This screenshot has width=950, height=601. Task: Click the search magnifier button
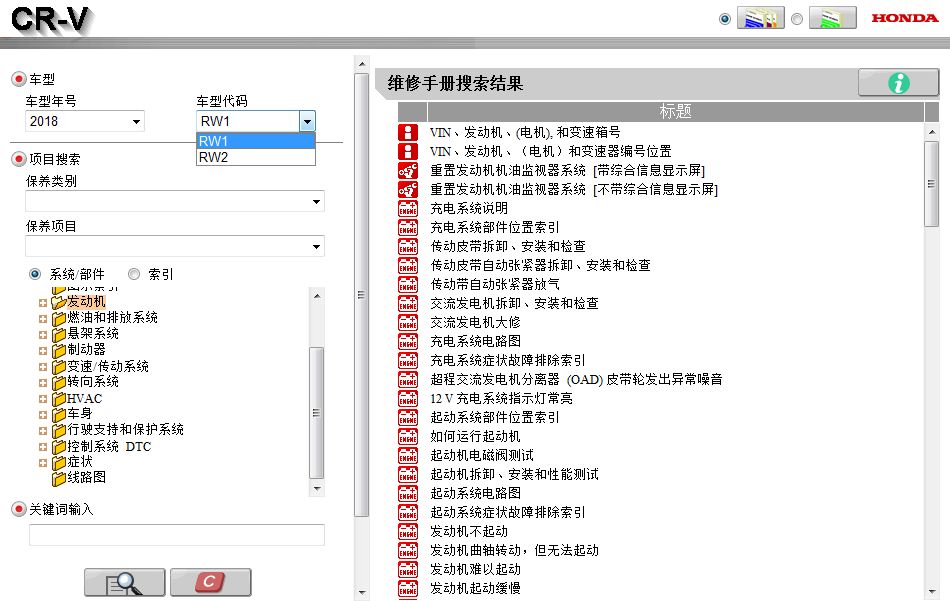(124, 582)
